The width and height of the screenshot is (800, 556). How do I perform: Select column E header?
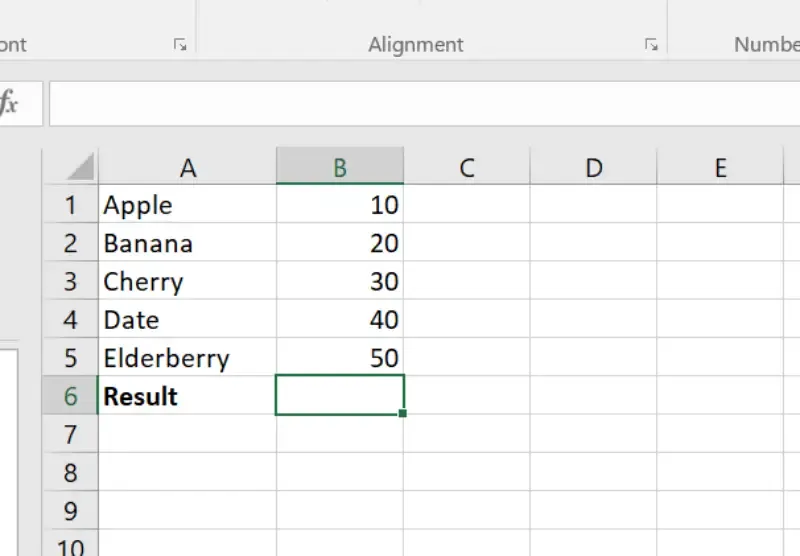pyautogui.click(x=720, y=168)
